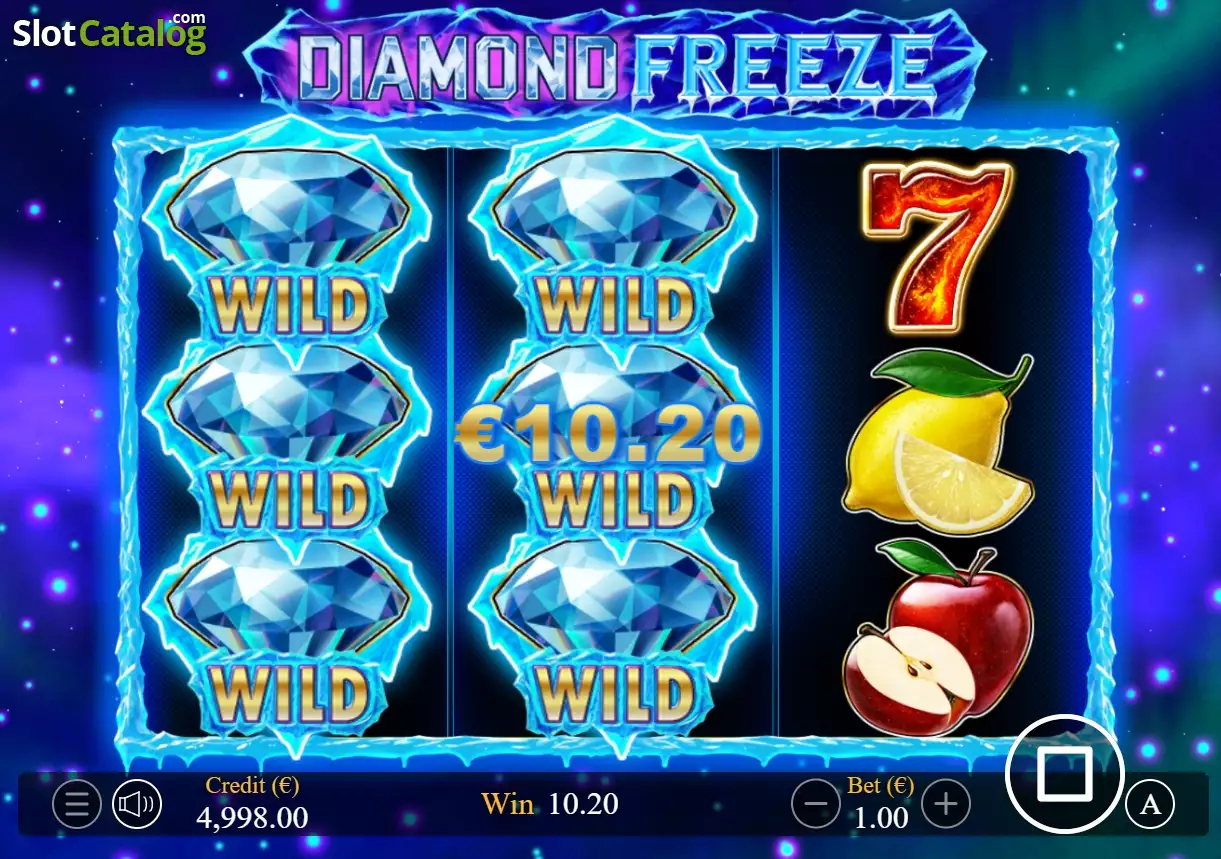Click the Win 10.20 display
The height and width of the screenshot is (859, 1221).
550,803
